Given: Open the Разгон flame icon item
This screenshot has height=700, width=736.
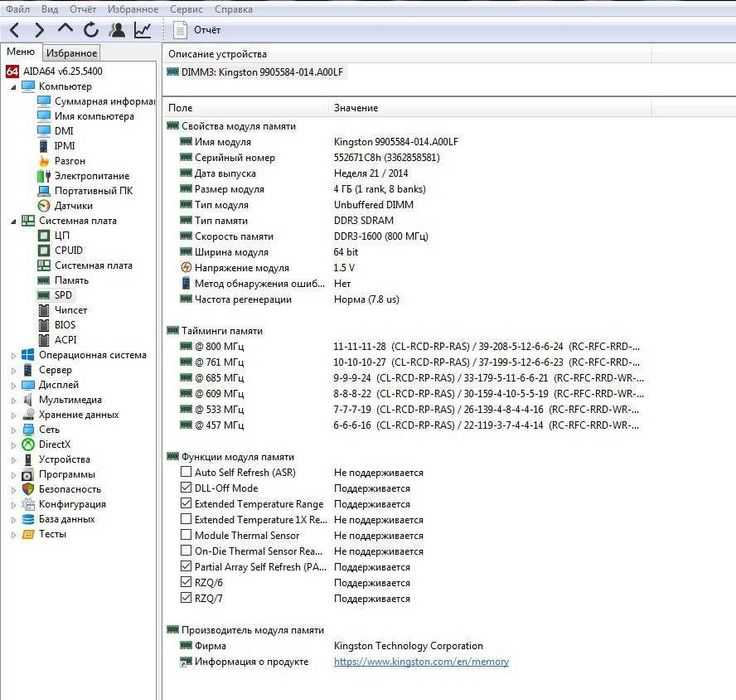Looking at the screenshot, I should (x=69, y=161).
